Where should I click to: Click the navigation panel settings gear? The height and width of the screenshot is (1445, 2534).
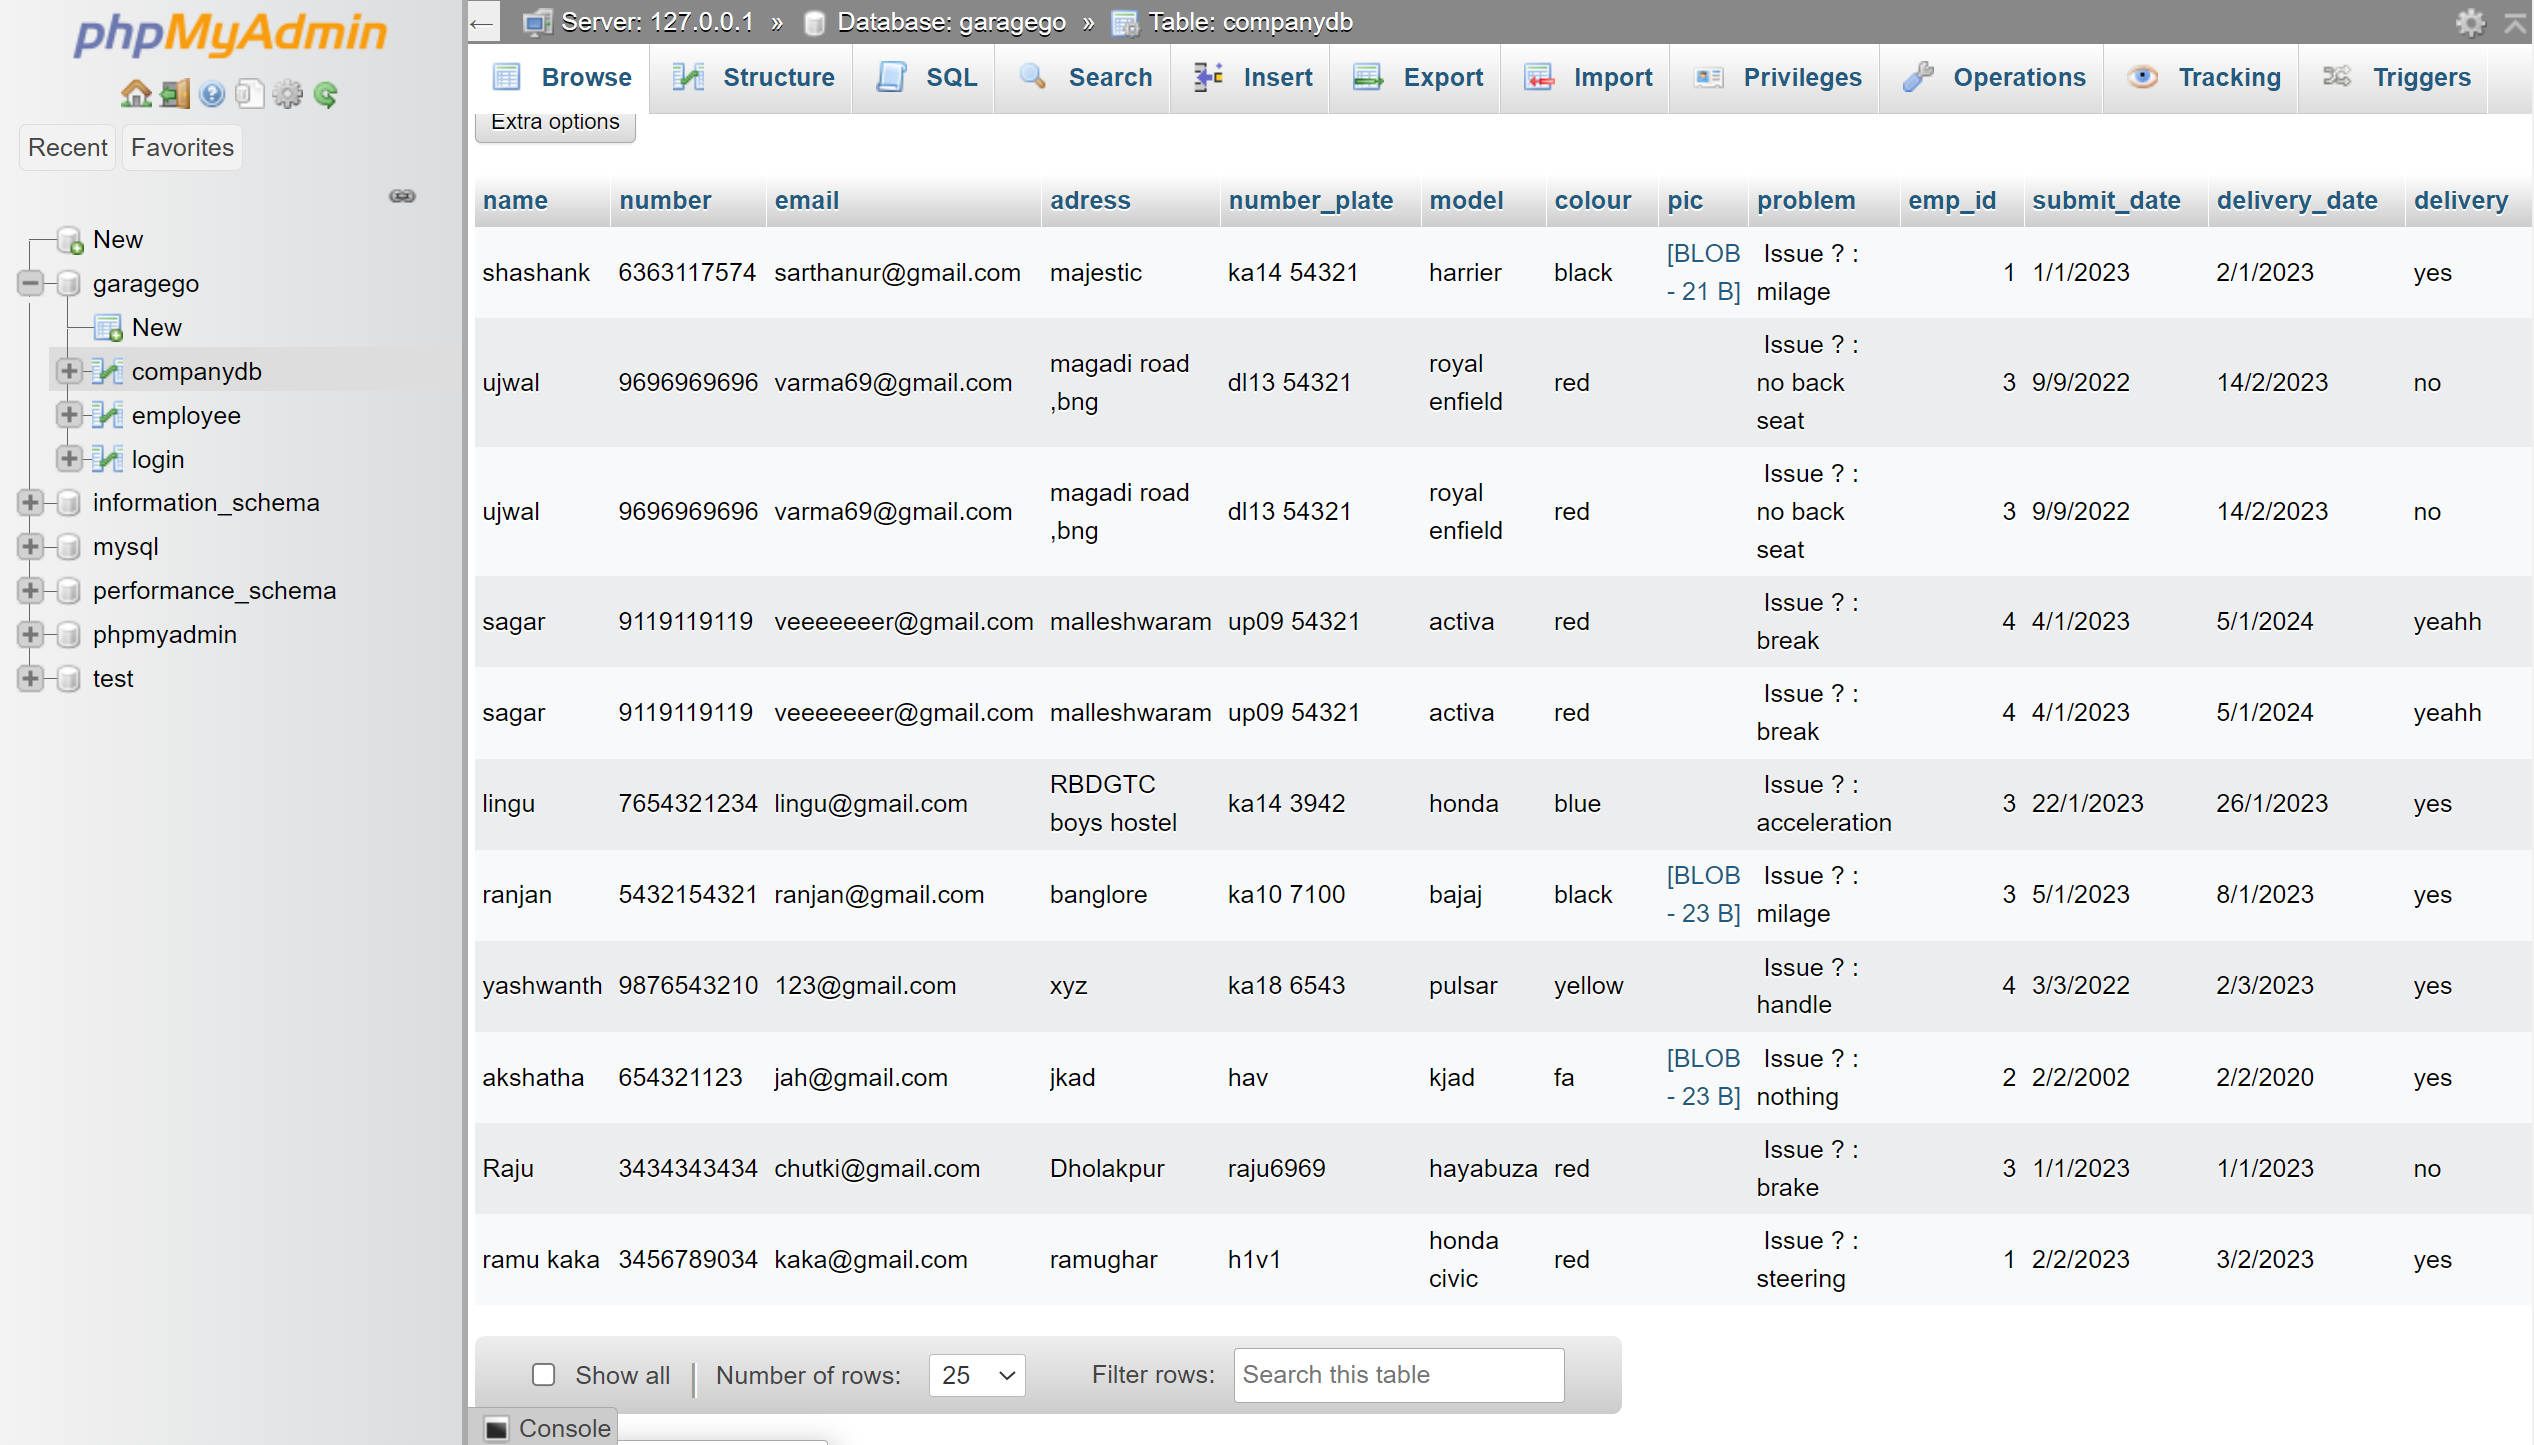288,95
